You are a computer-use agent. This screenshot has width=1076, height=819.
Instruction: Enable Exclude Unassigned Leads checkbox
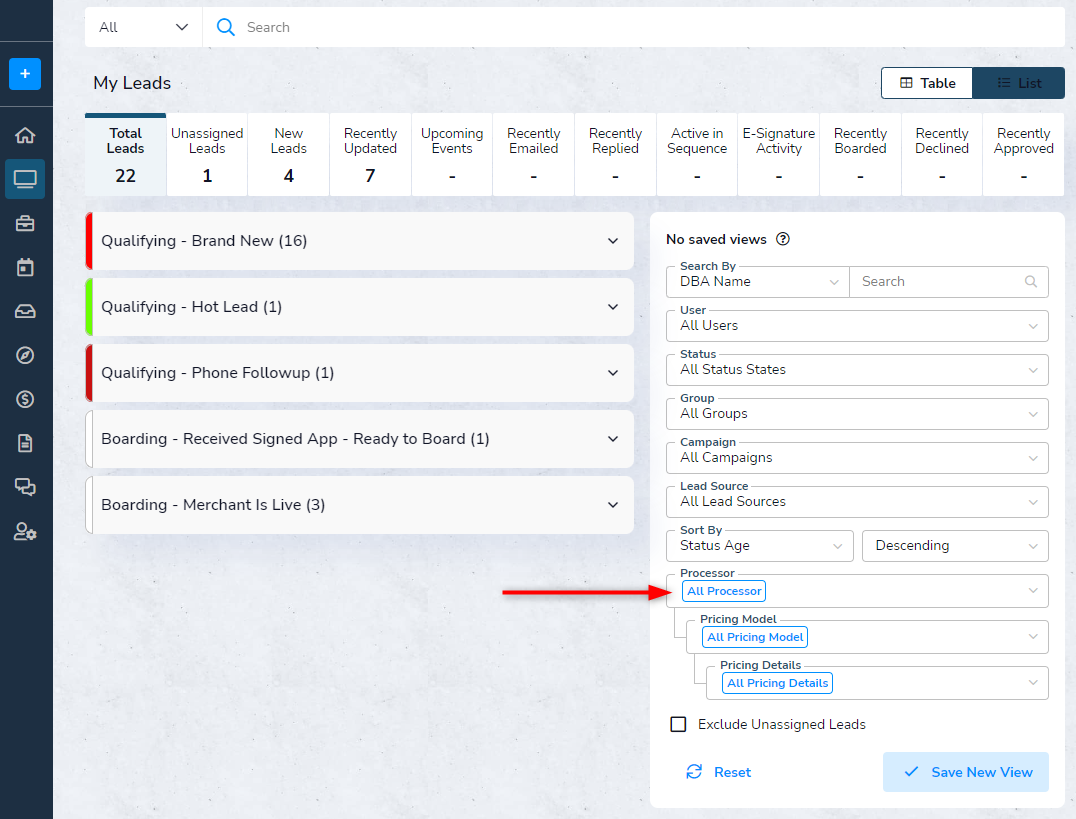pyautogui.click(x=678, y=724)
